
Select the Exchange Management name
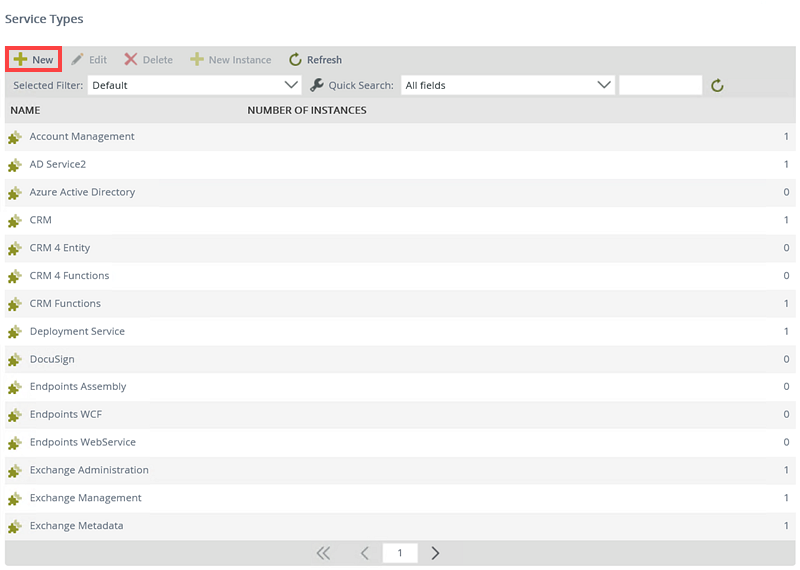(86, 498)
